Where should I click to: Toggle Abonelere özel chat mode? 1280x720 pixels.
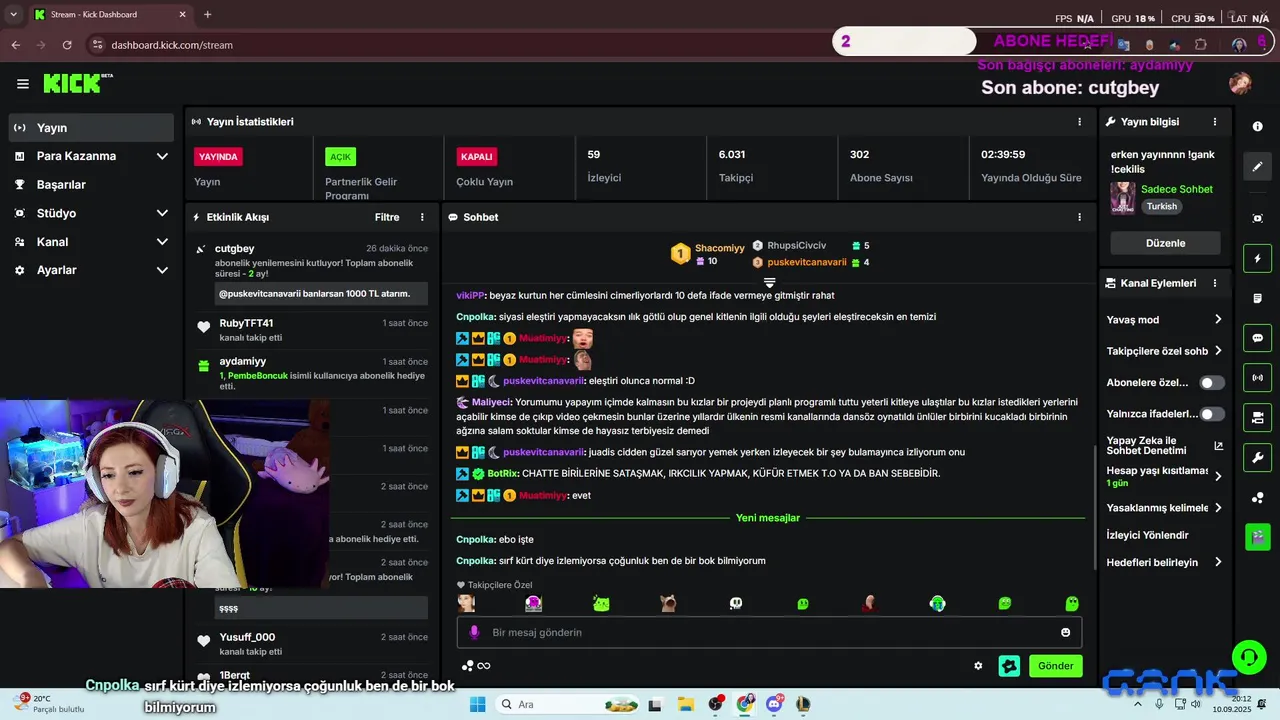pos(1212,382)
